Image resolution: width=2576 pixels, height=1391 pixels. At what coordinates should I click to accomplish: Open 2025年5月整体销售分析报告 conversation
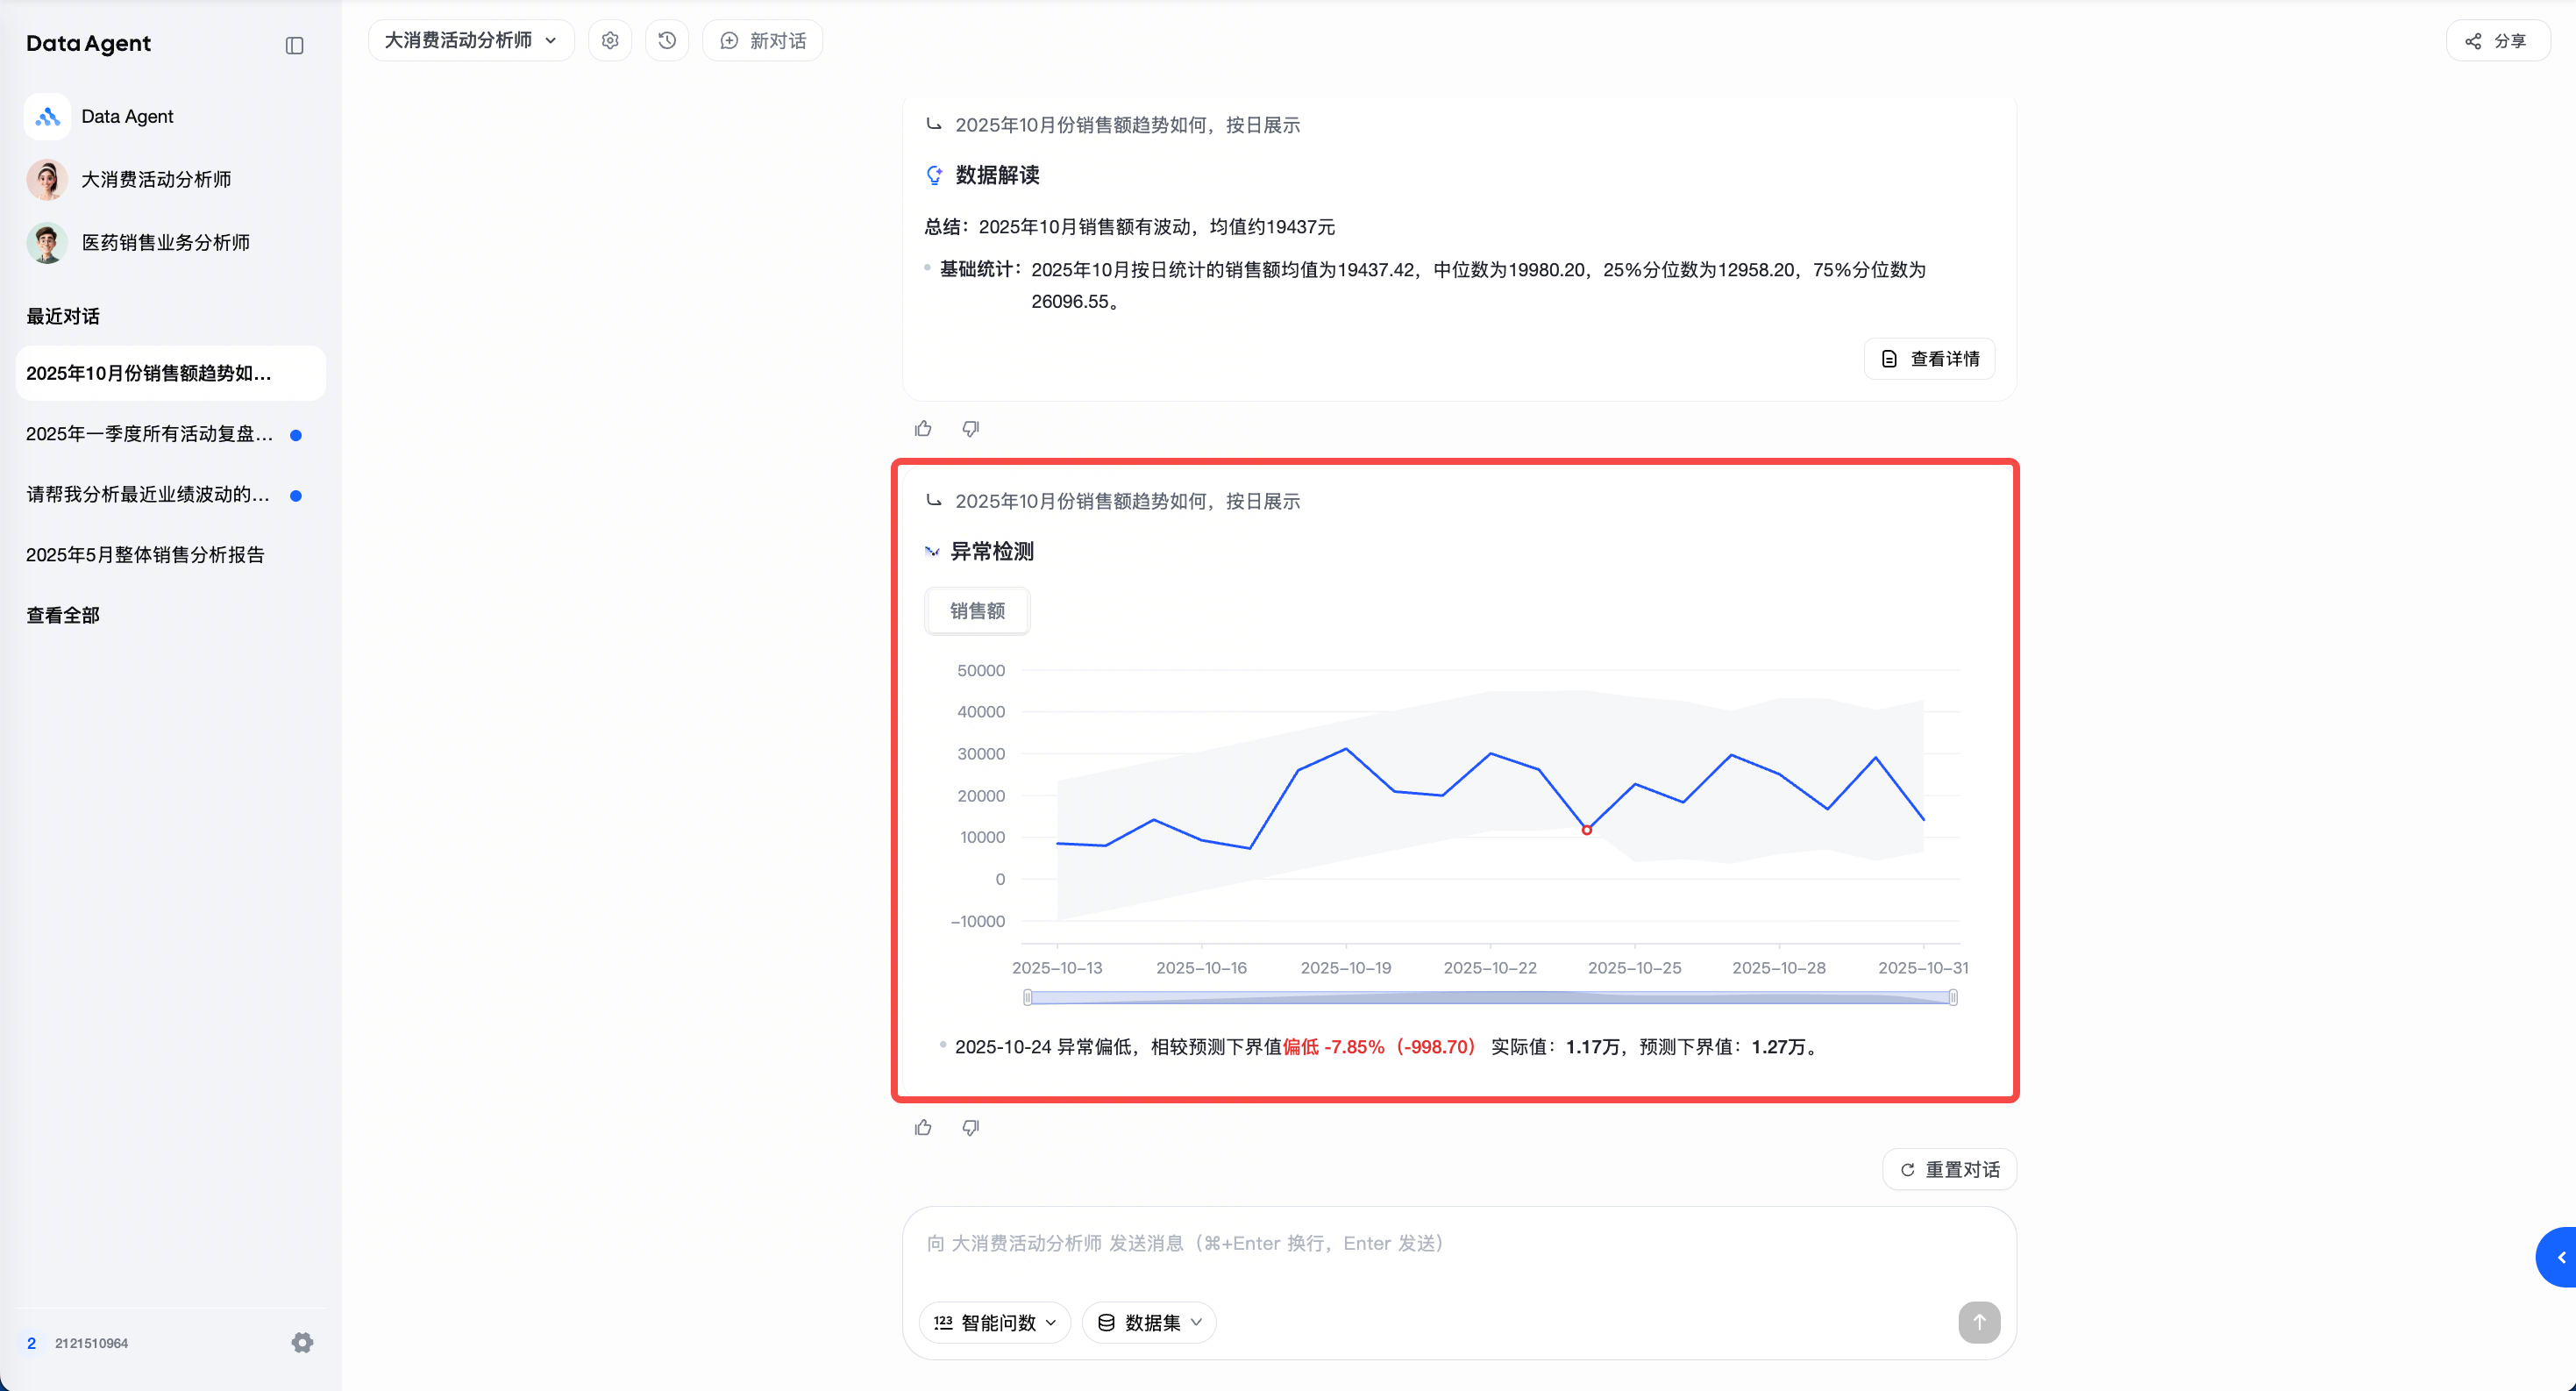145,554
